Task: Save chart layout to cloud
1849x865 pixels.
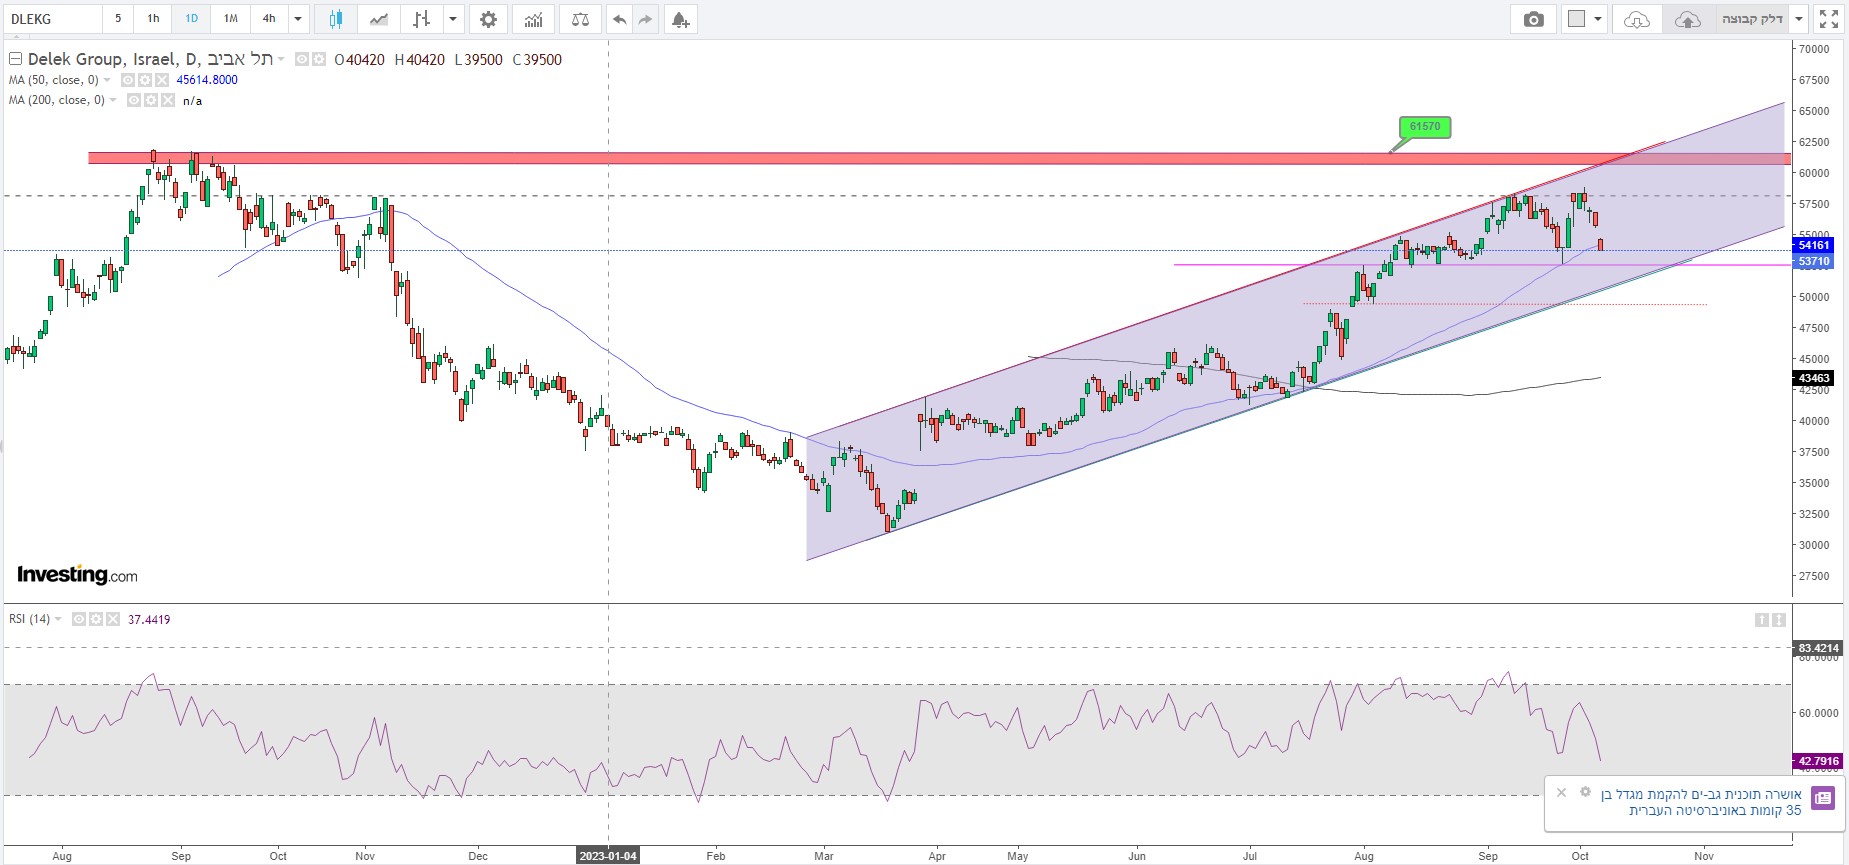Action: pyautogui.click(x=1687, y=19)
